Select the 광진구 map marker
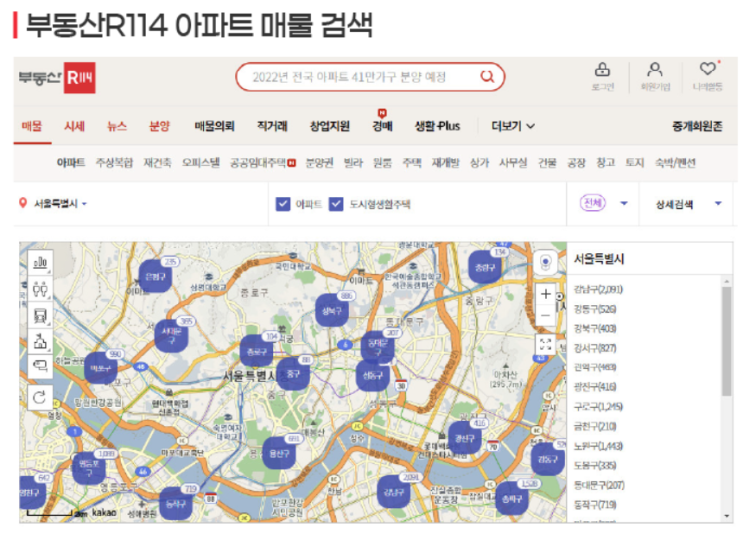This screenshot has width=743, height=534. pos(464,438)
